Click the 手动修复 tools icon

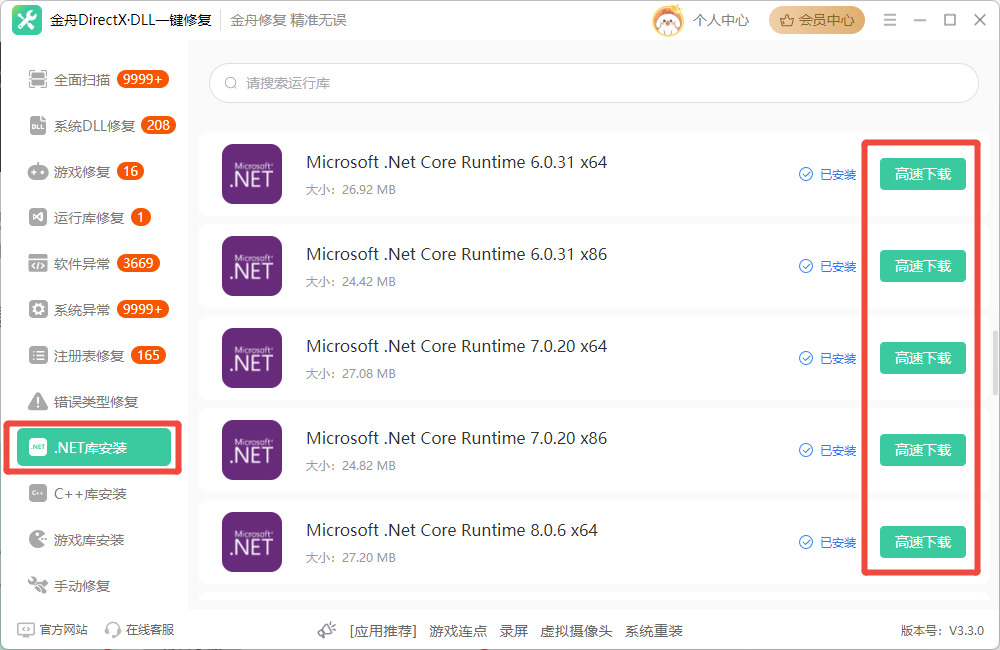click(x=38, y=585)
